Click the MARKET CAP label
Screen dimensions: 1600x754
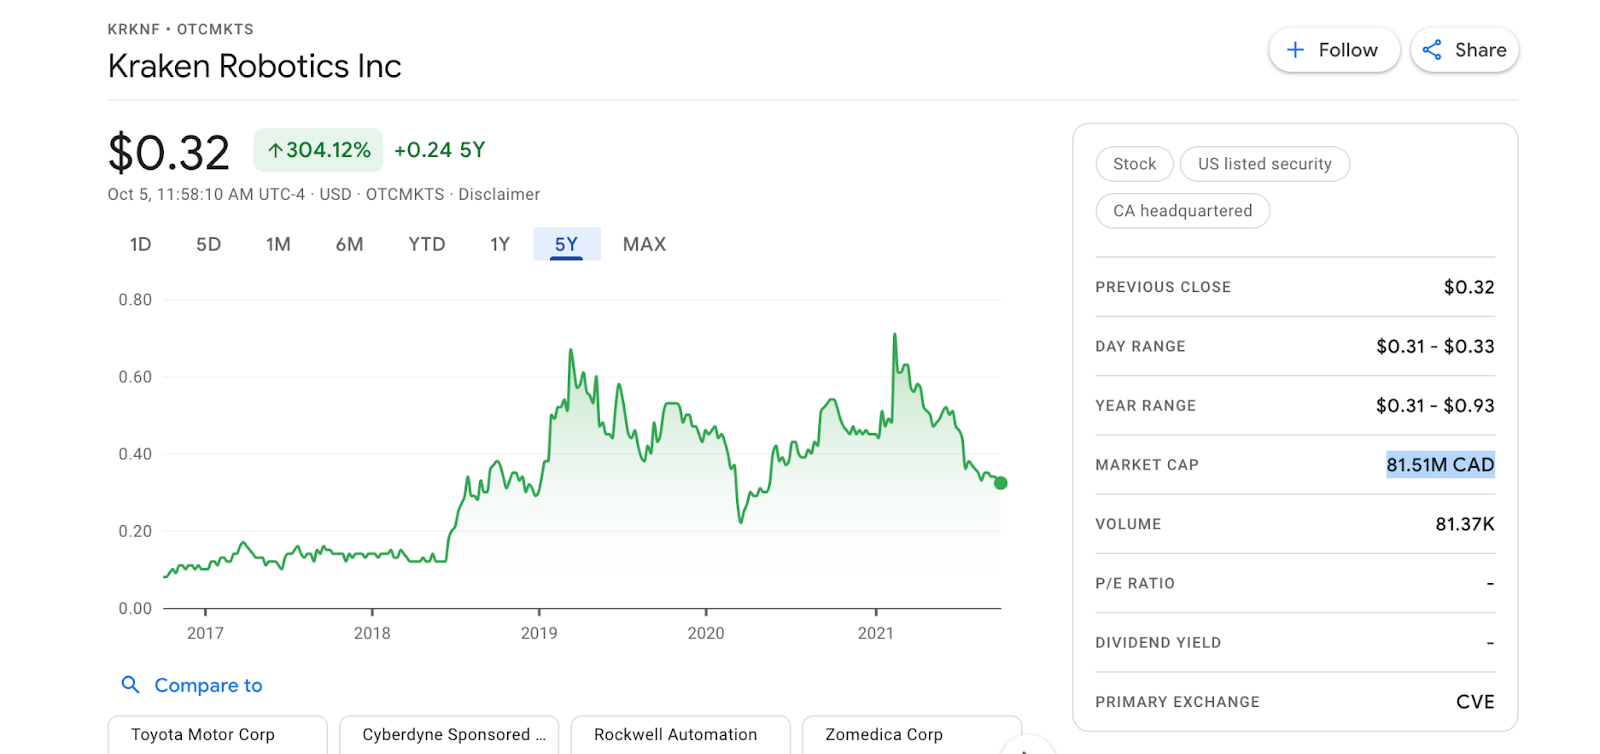(x=1147, y=464)
